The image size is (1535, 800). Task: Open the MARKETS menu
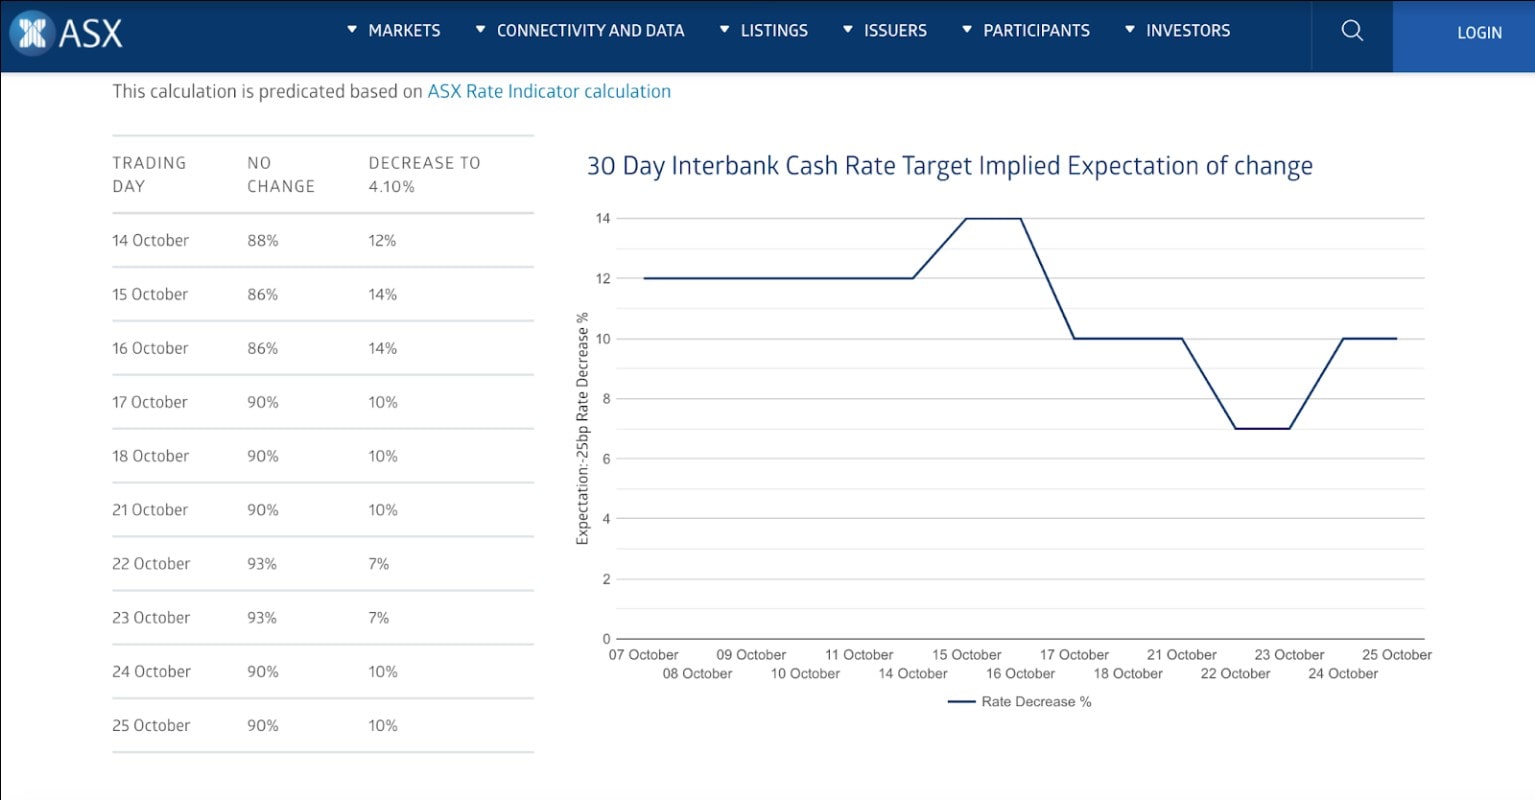coord(404,31)
